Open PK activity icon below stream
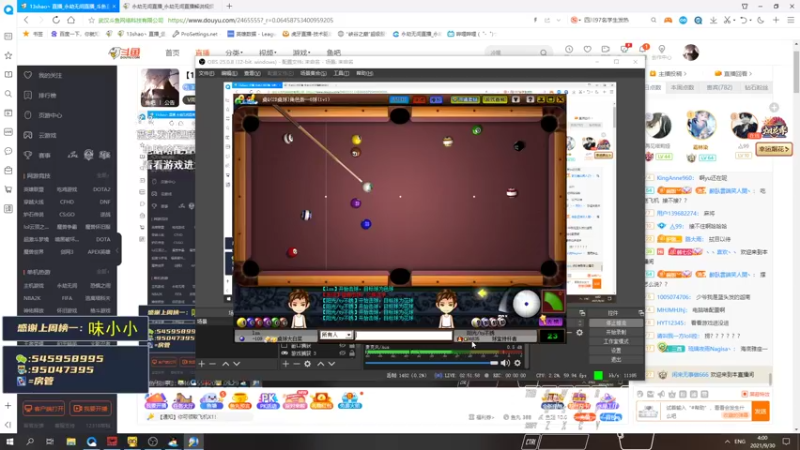The width and height of the screenshot is (800, 450). click(x=267, y=401)
